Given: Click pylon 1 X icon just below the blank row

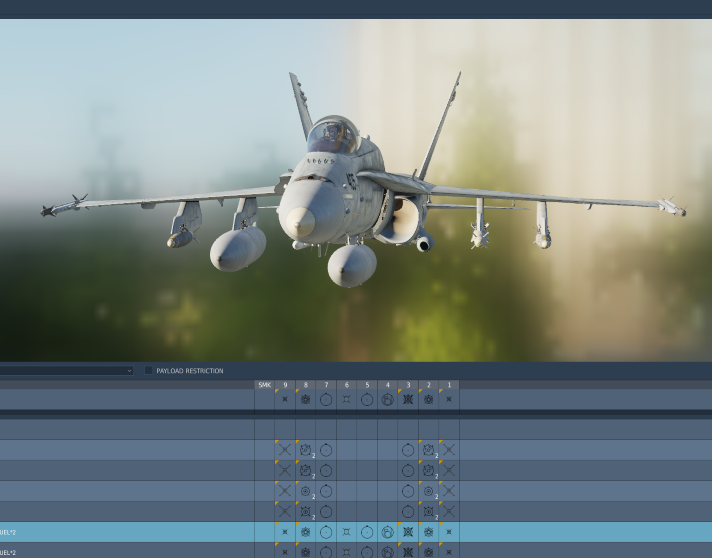Looking at the screenshot, I should (449, 450).
